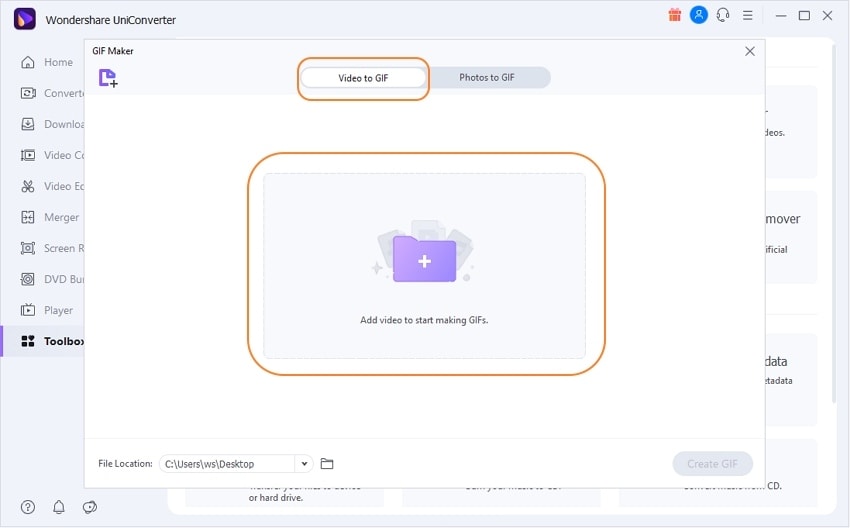Click the headset support icon
This screenshot has height=528, width=850.
723,15
